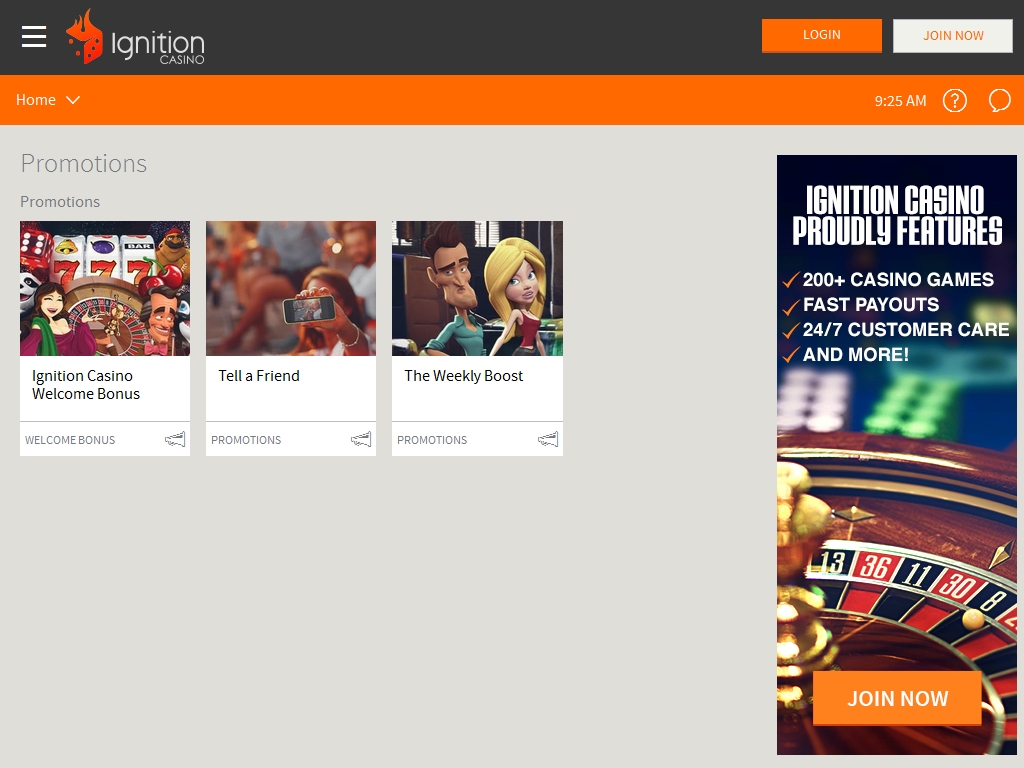
Task: Click WELCOME BONUS category label
Action: click(x=70, y=440)
